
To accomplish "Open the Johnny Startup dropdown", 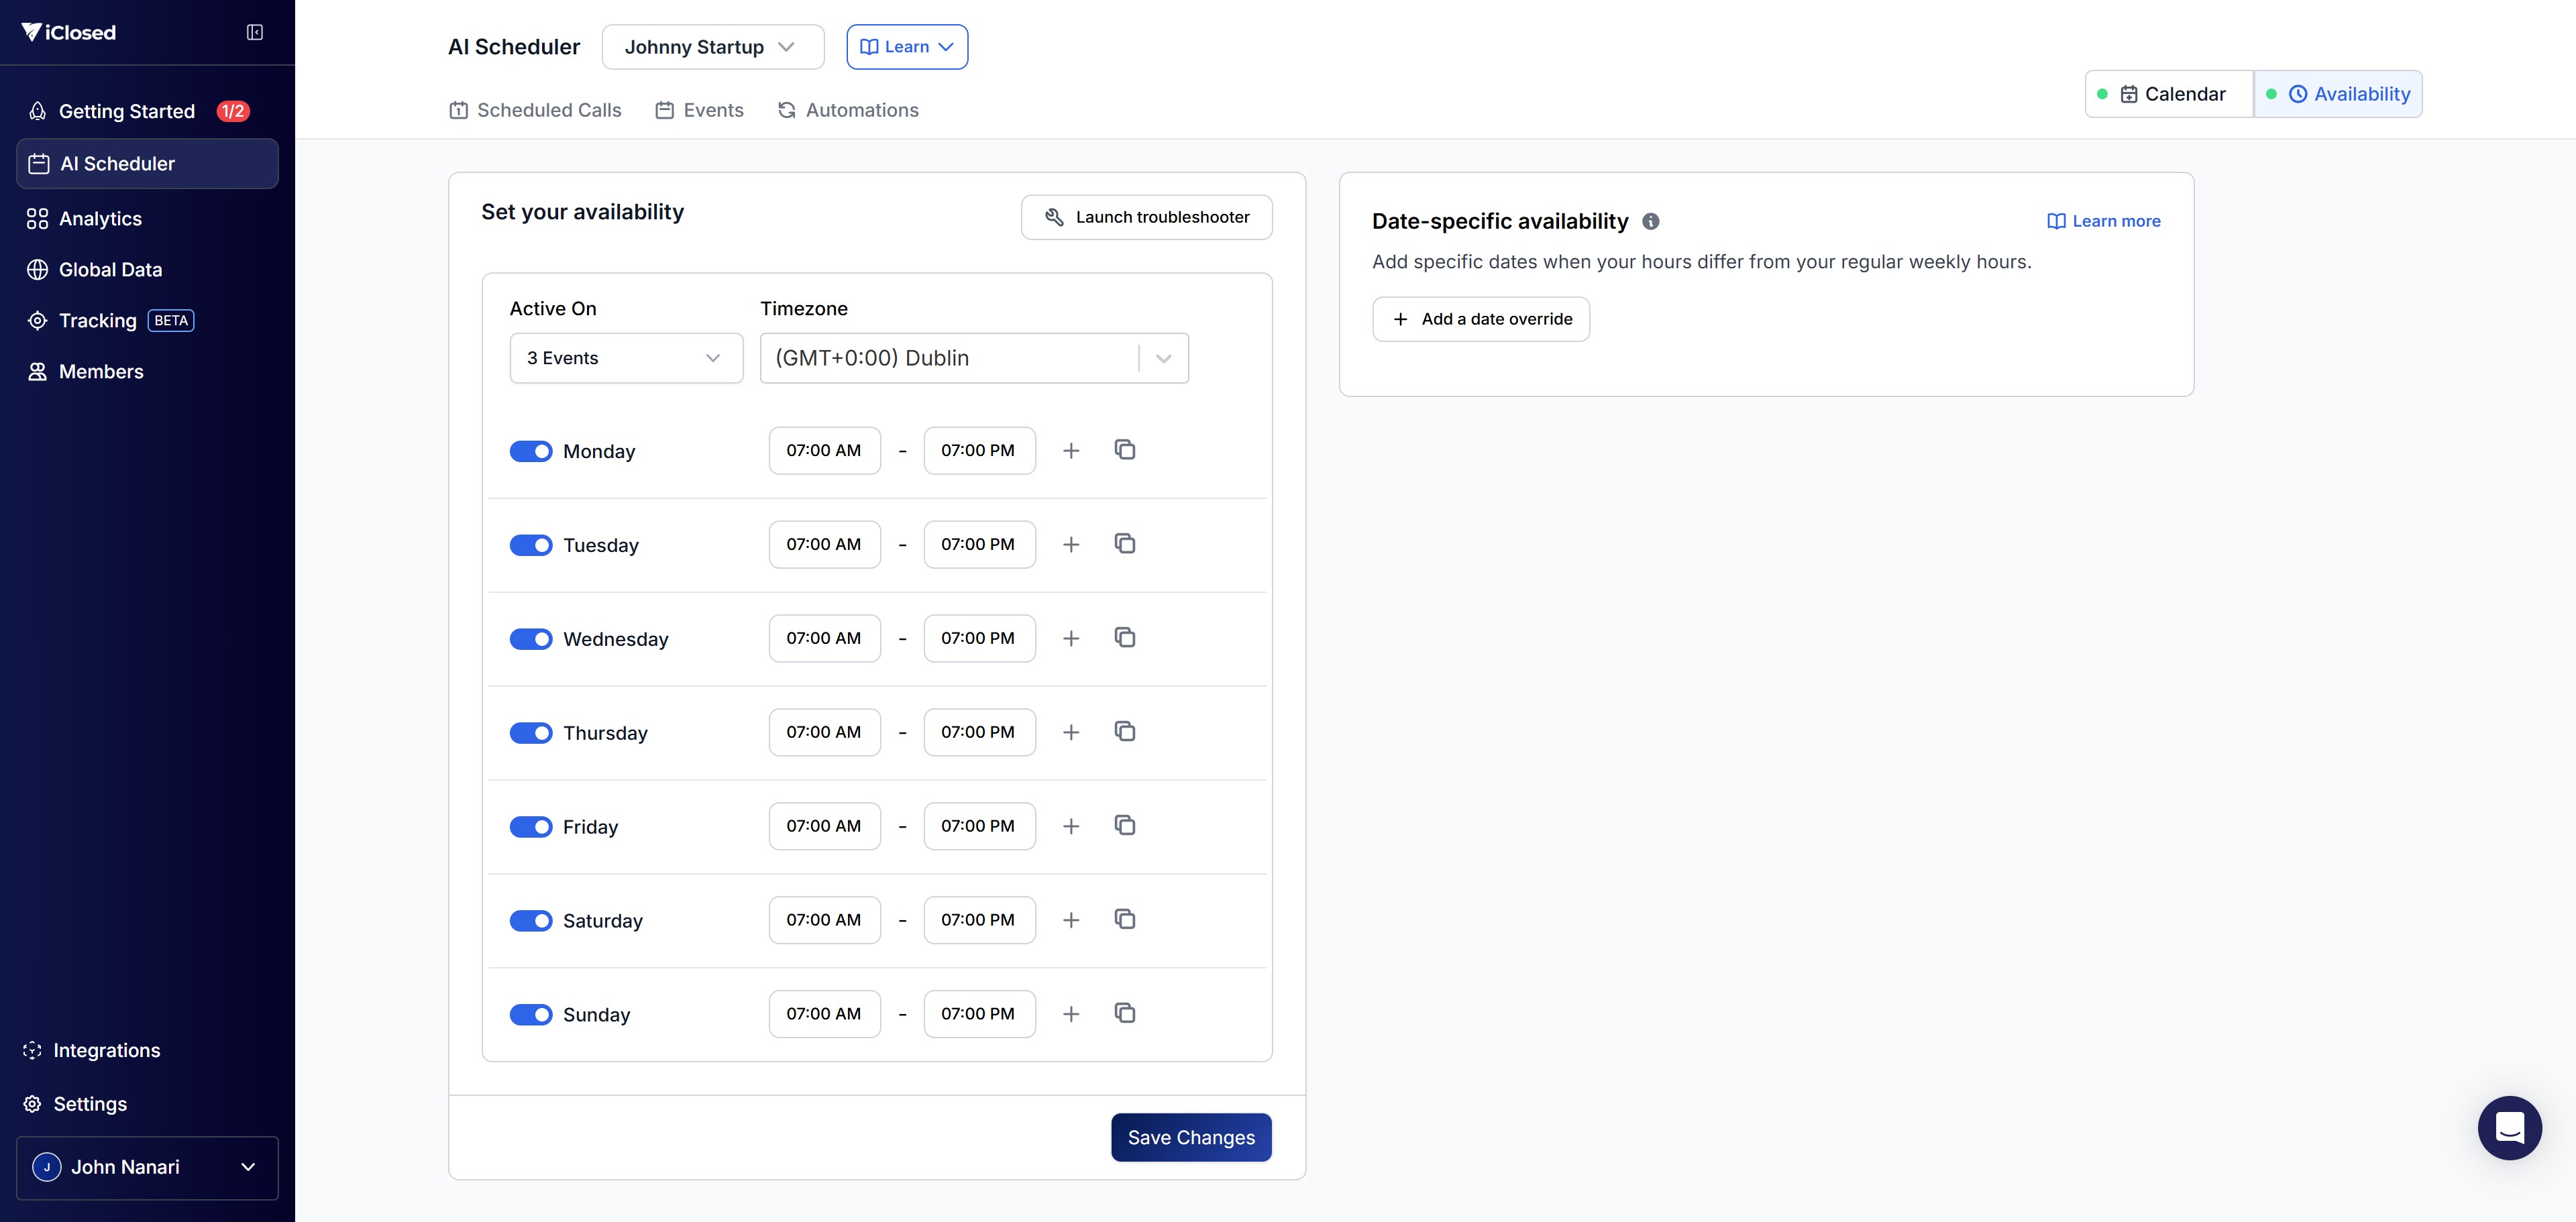I will (712, 47).
